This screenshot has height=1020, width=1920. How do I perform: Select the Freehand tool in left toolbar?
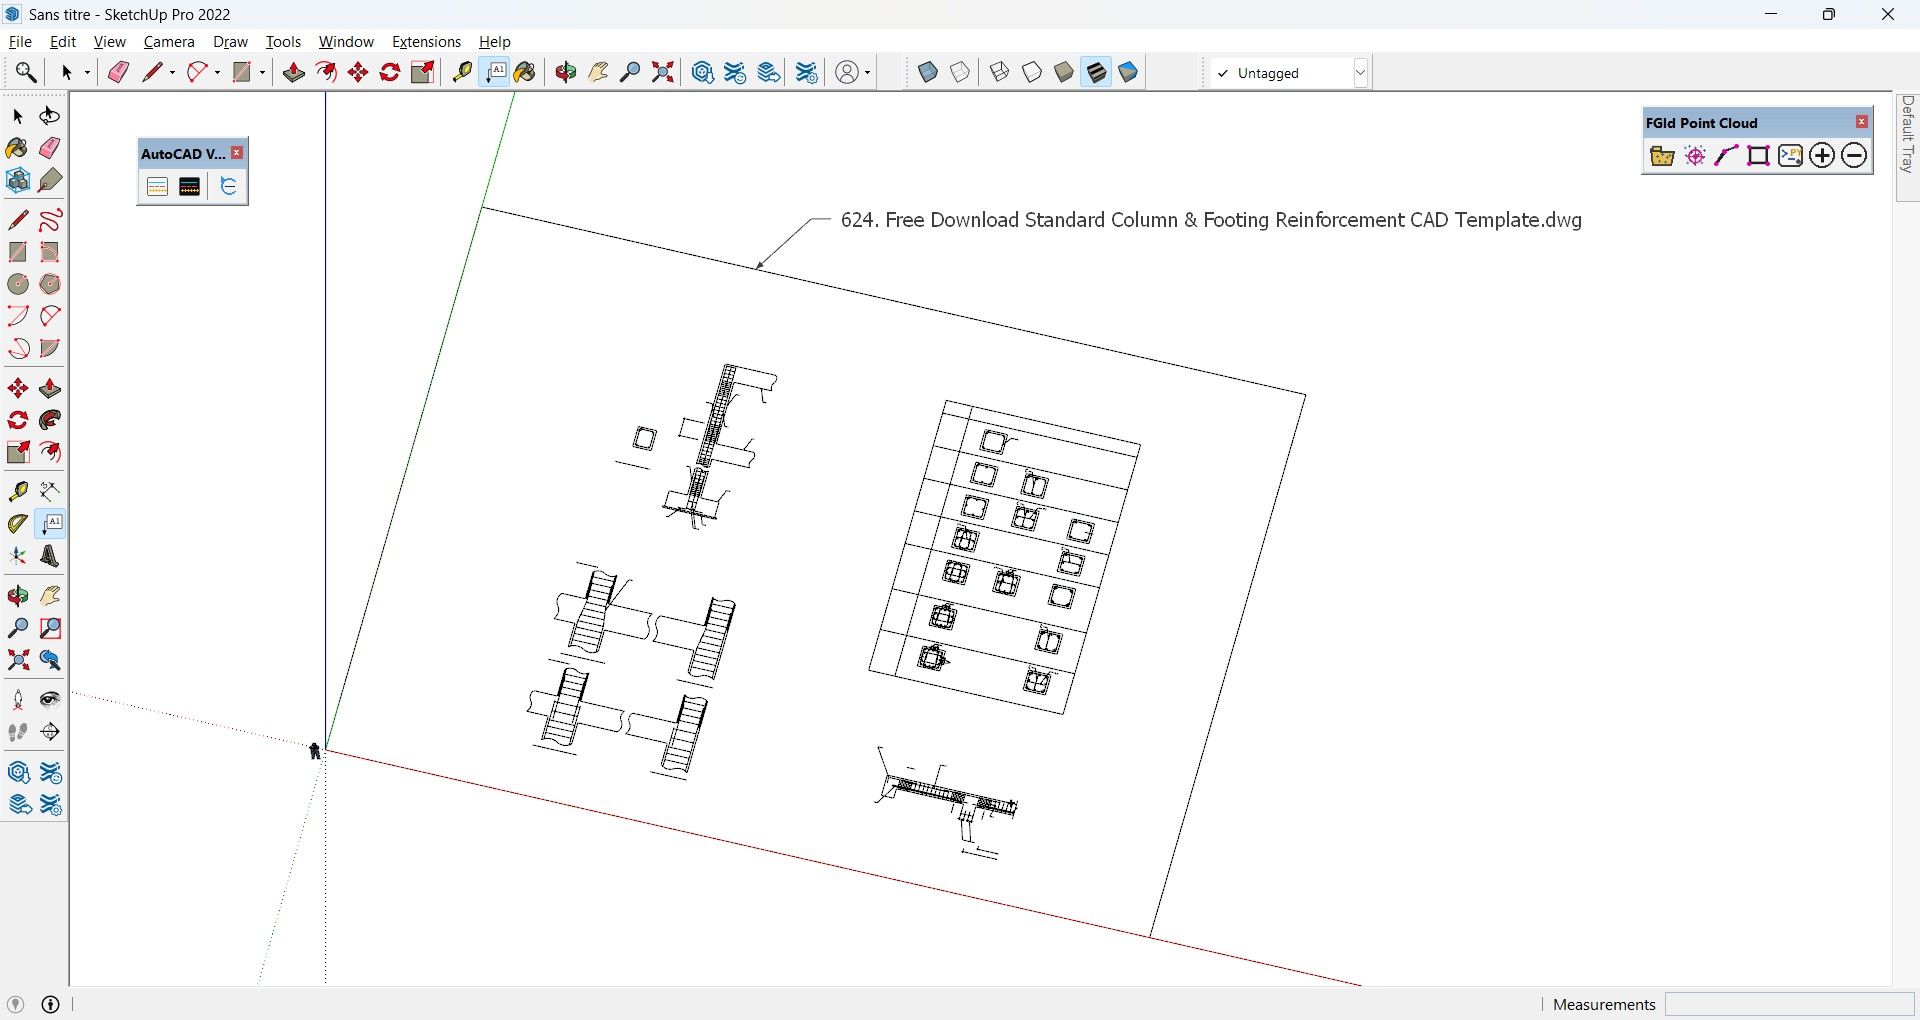[x=50, y=220]
